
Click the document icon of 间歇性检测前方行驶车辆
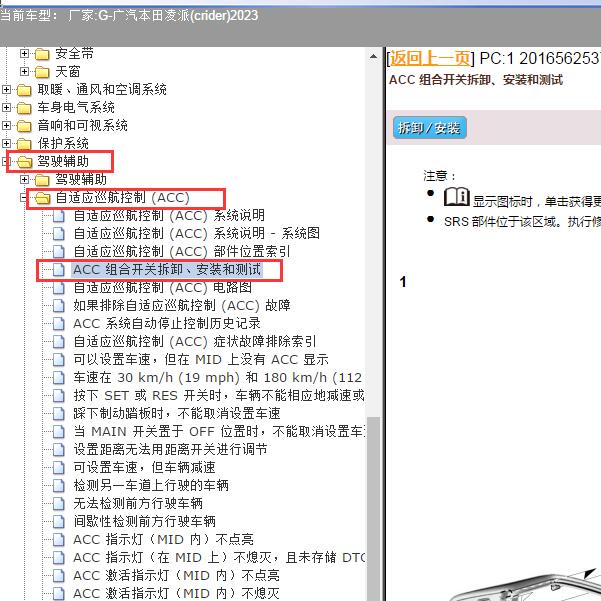pyautogui.click(x=59, y=522)
